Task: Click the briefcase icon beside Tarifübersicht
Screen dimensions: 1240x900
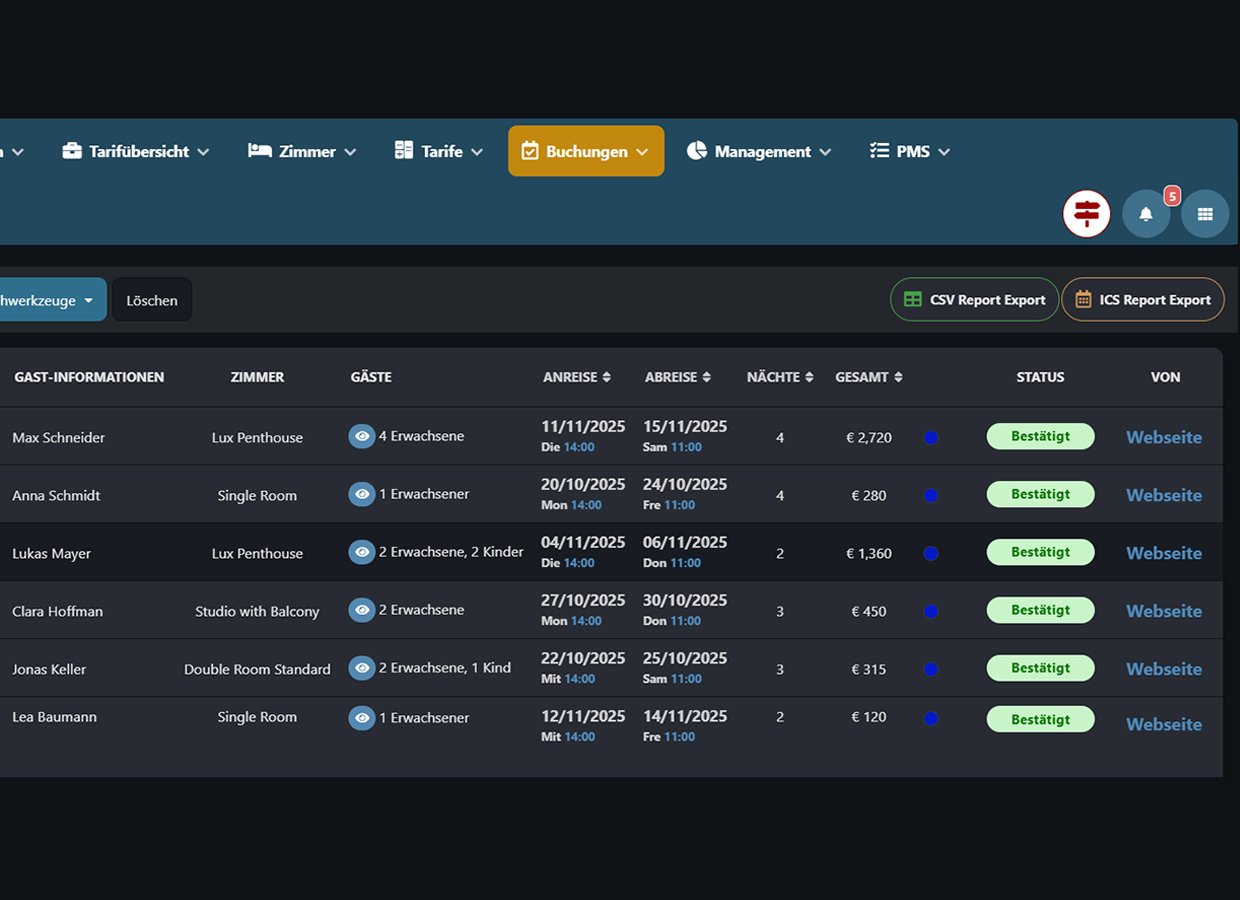Action: [x=72, y=151]
